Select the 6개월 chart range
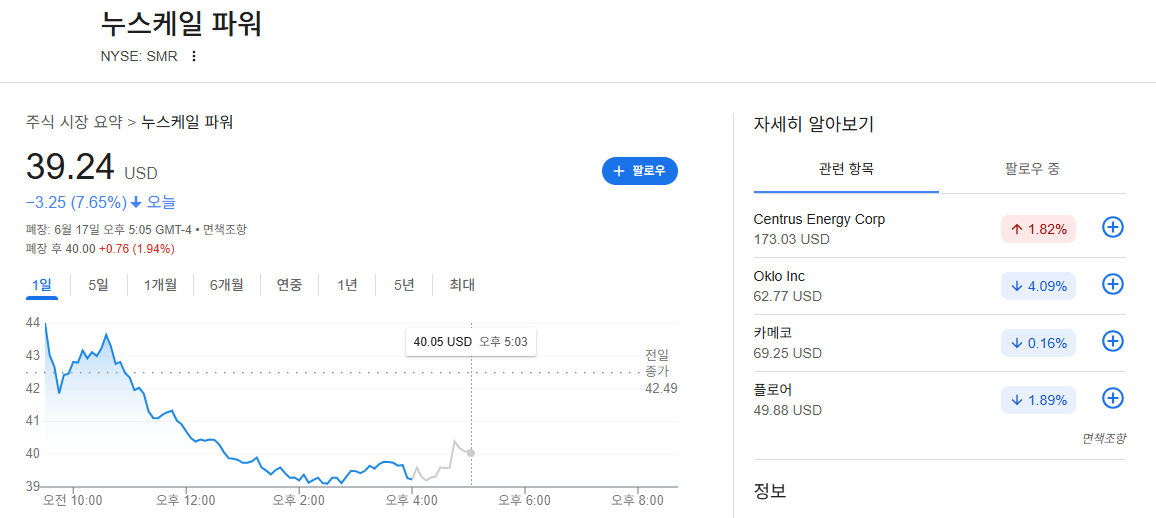1156x518 pixels. click(226, 285)
